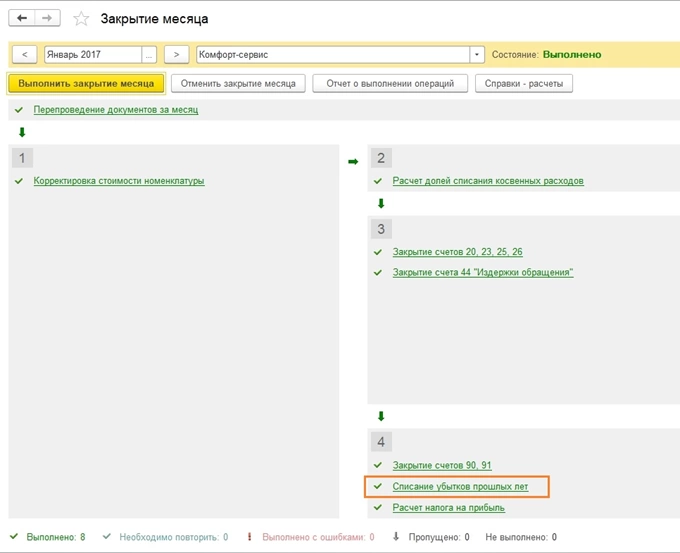Open Расчет долей списания косвенных расходов
680x553 pixels.
point(488,181)
